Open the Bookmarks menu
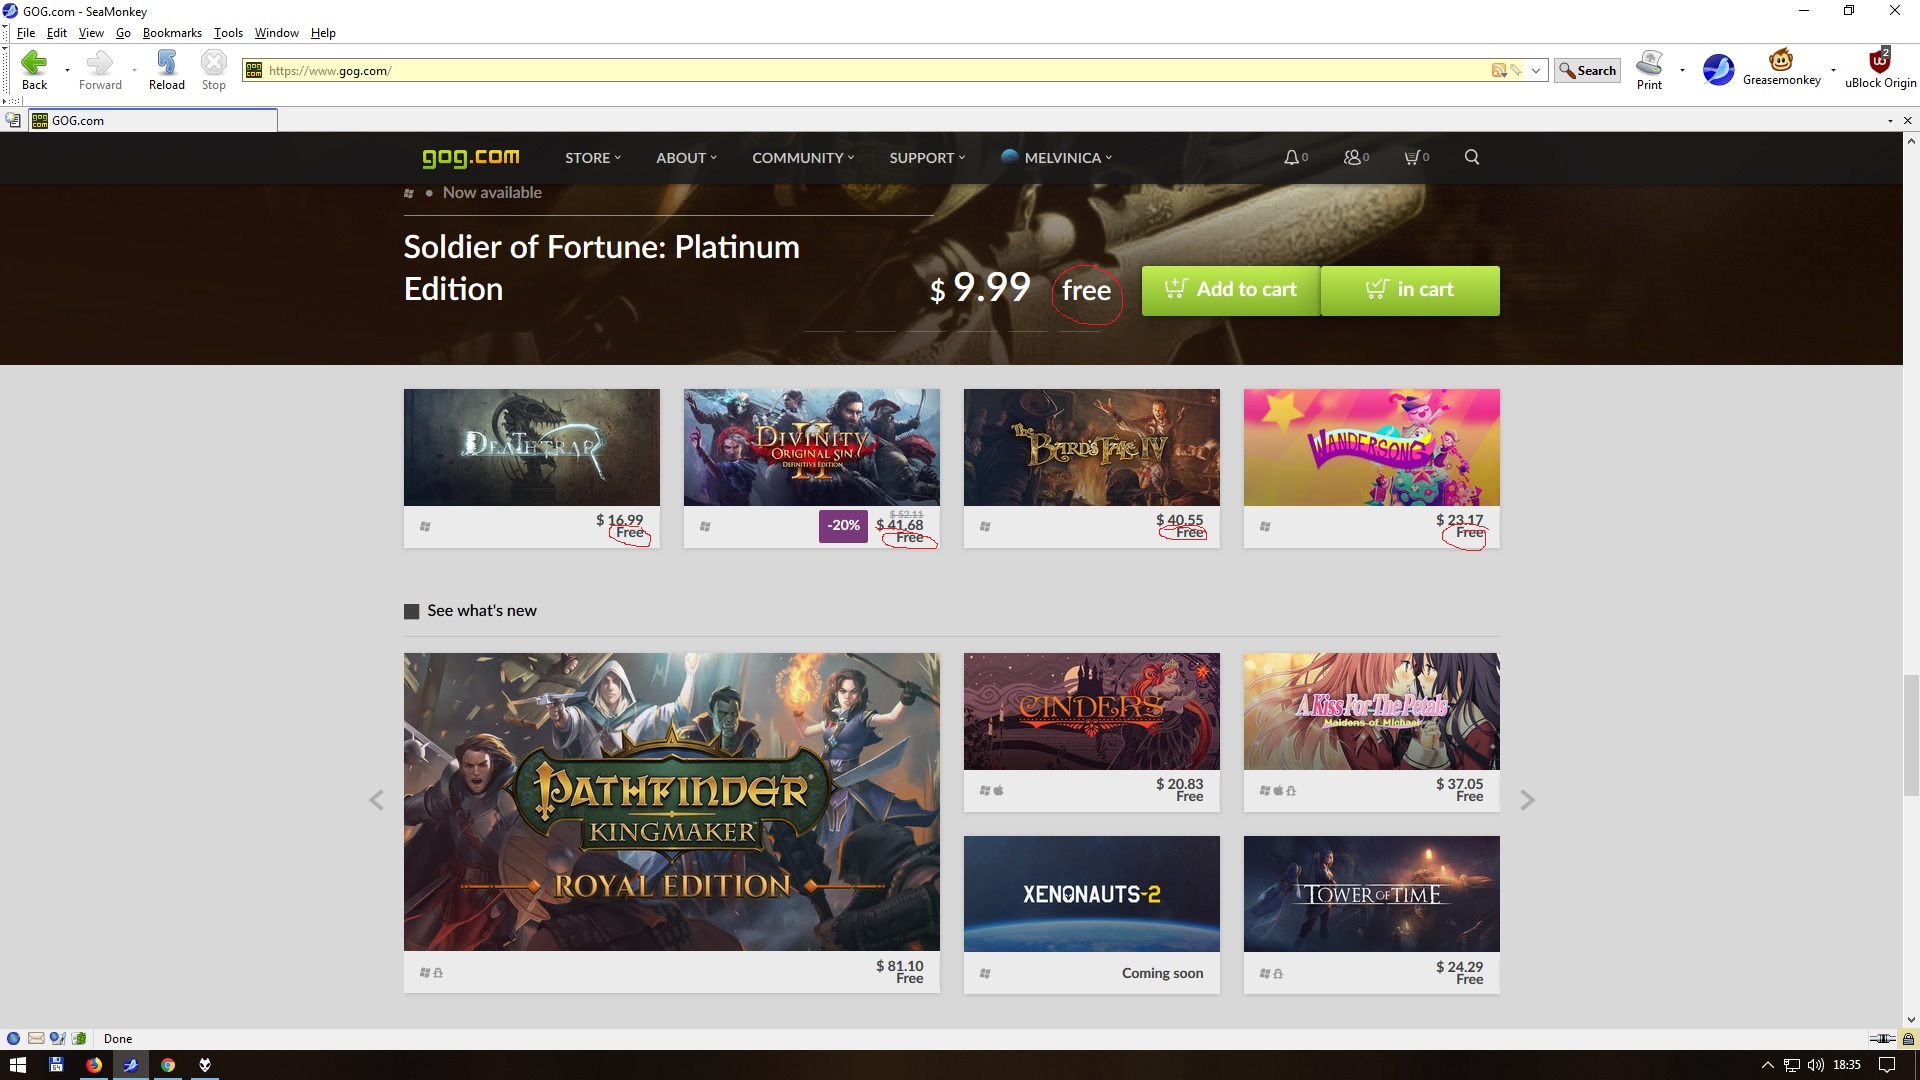Image resolution: width=1920 pixels, height=1080 pixels. click(172, 32)
